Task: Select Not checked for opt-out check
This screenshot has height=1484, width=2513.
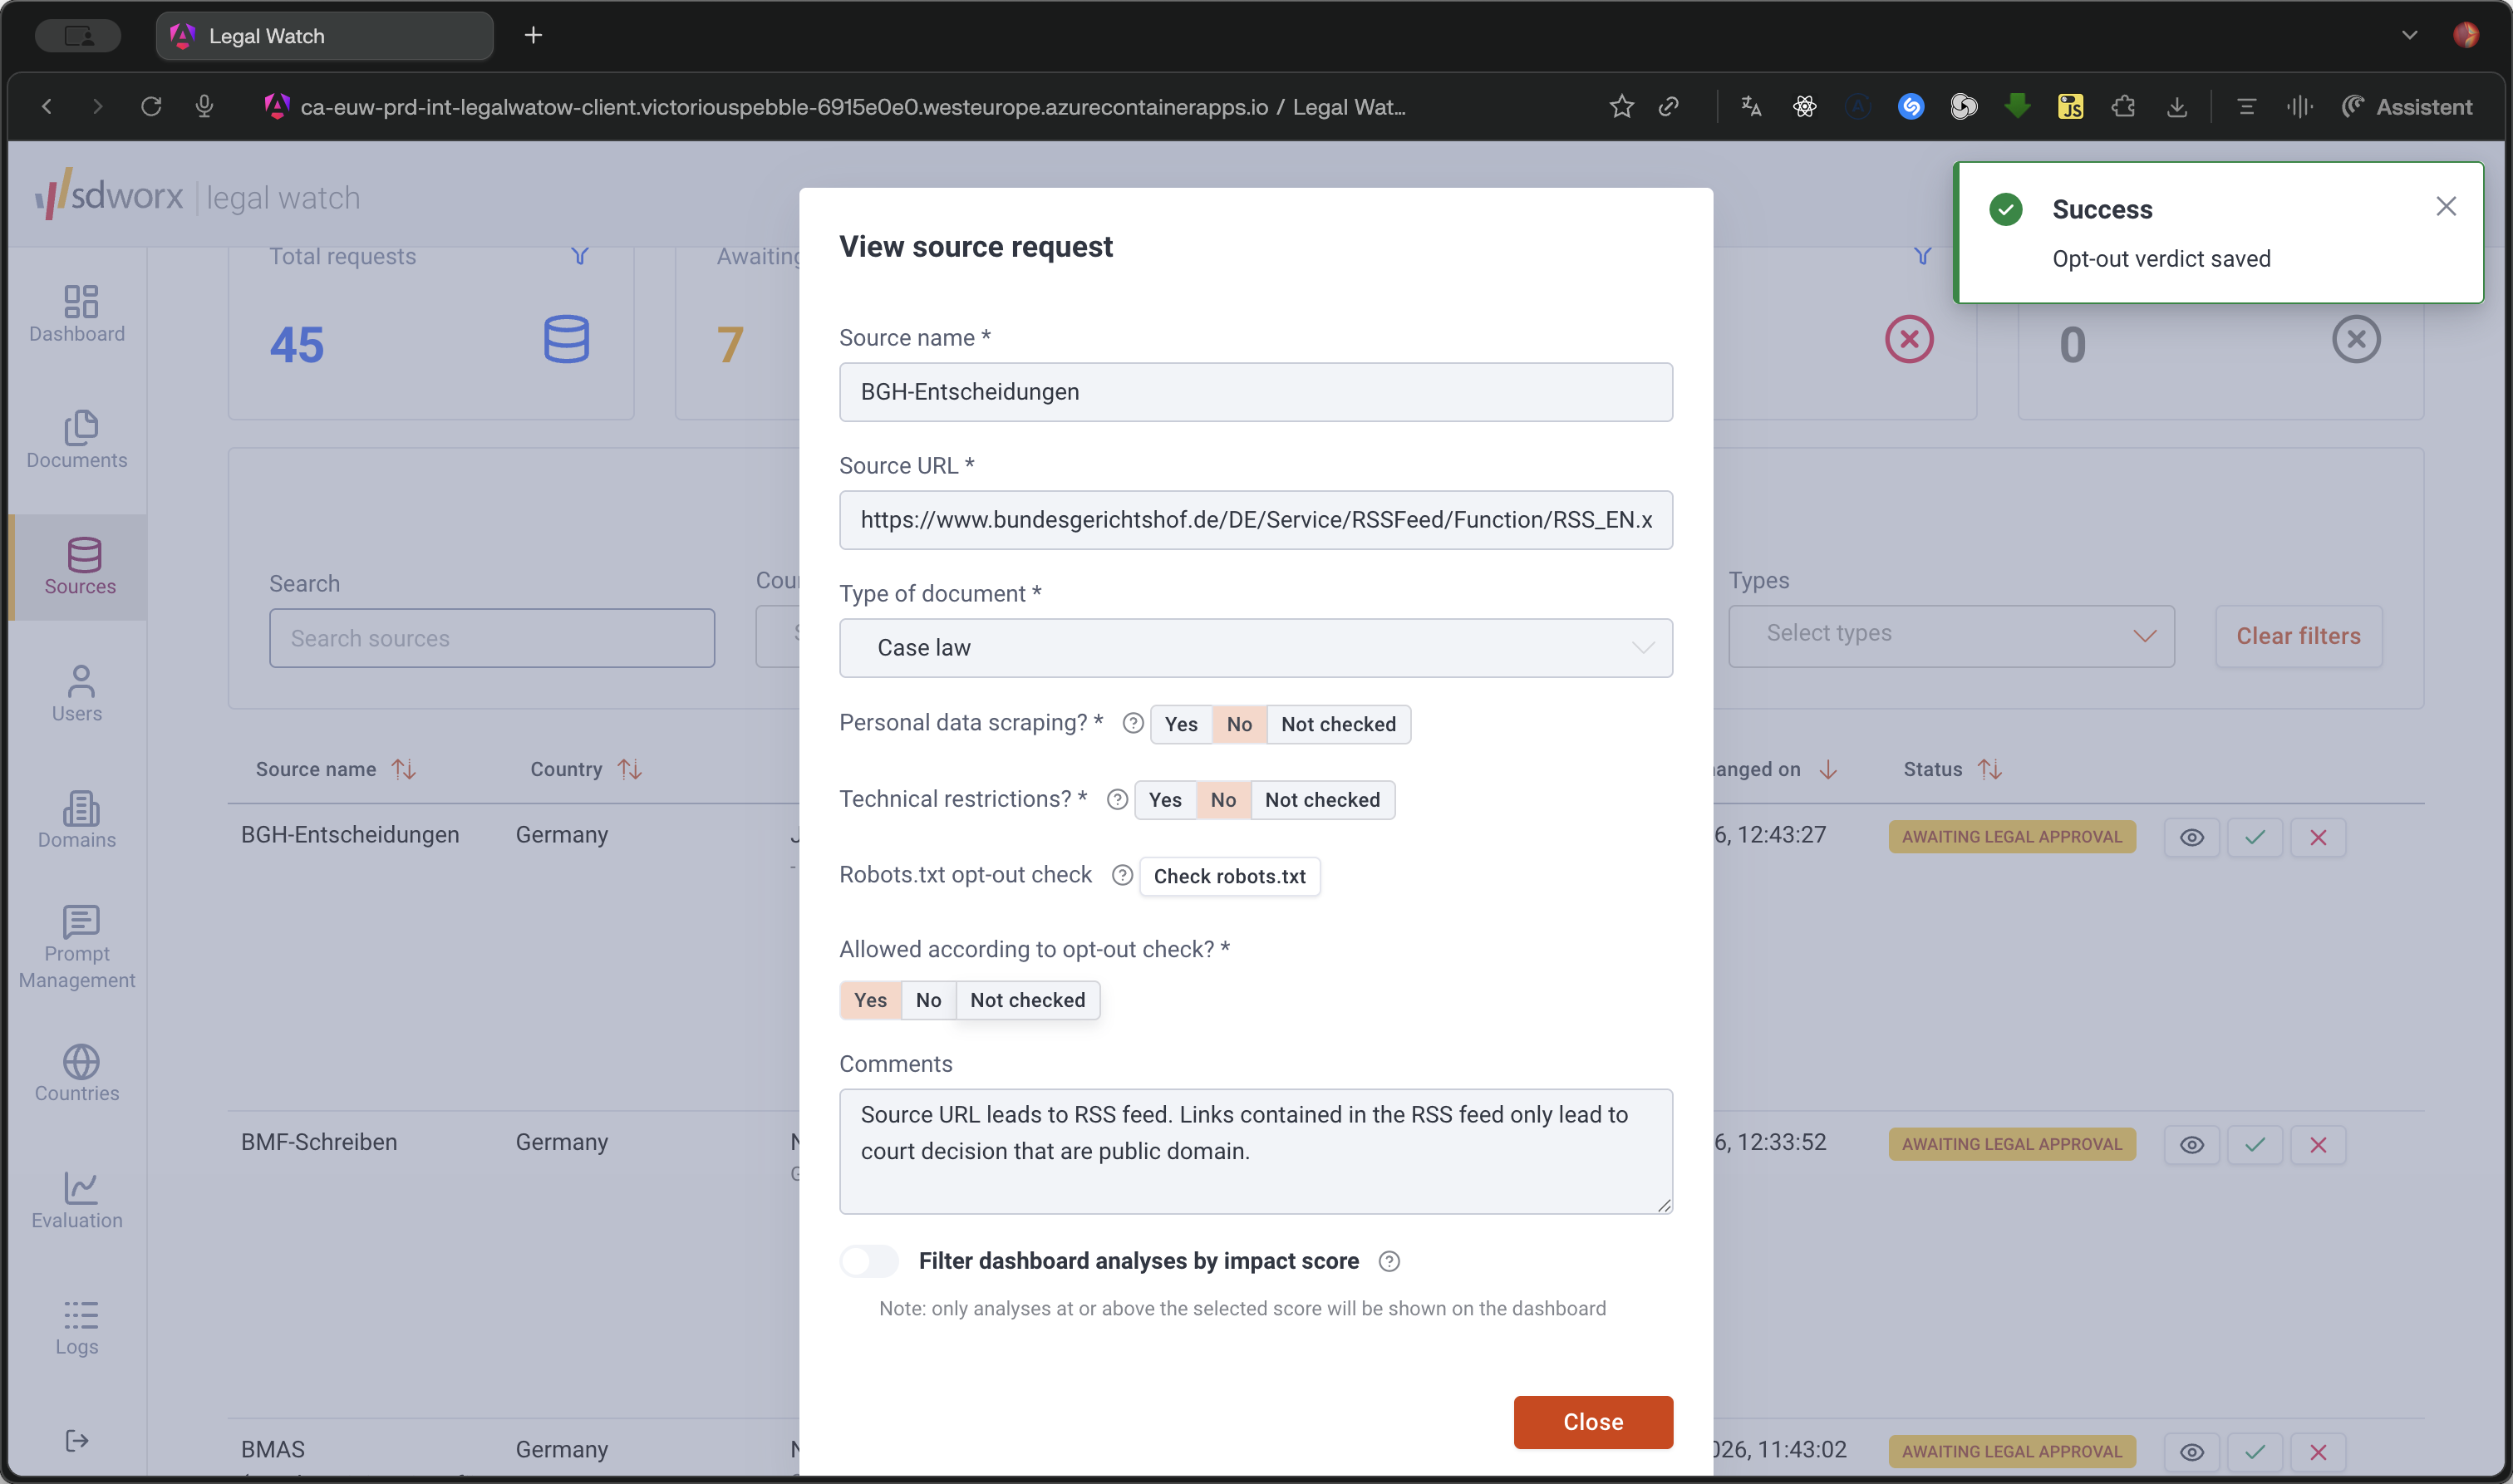Action: click(1027, 1000)
